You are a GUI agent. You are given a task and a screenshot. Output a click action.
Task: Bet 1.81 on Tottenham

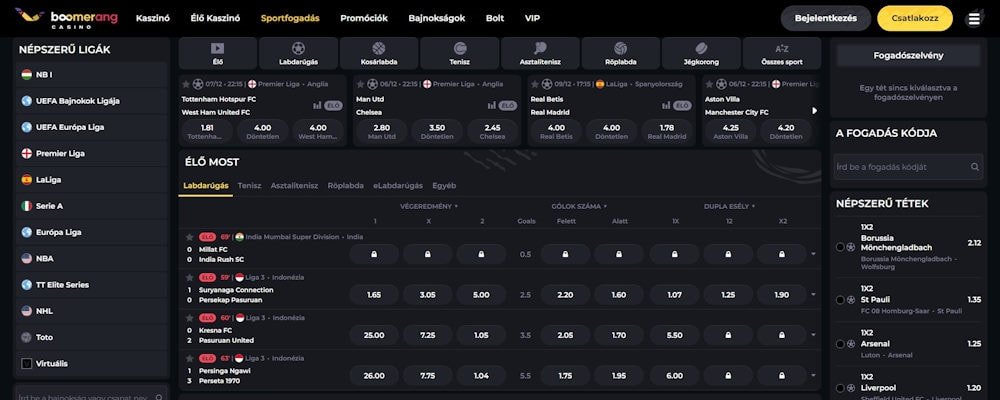click(207, 131)
